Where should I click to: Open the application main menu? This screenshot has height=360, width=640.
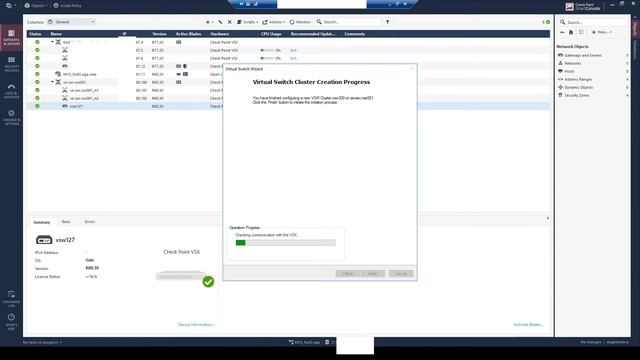(10, 6)
